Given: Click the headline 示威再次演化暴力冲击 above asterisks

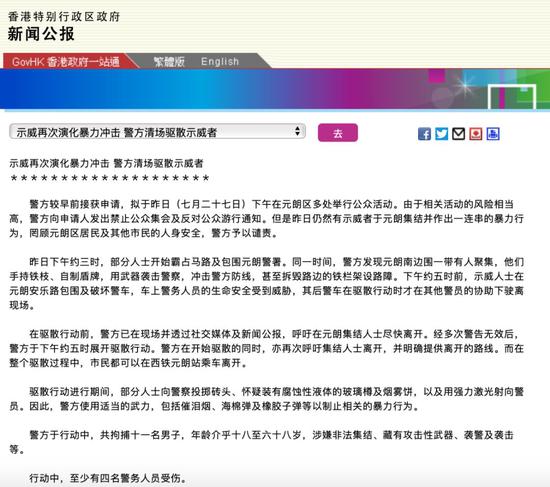Looking at the screenshot, I should pyautogui.click(x=106, y=164).
